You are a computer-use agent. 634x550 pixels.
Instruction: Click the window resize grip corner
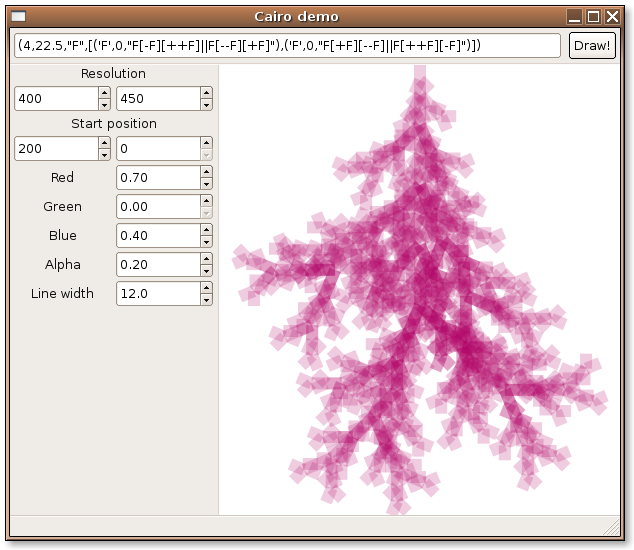(613, 527)
